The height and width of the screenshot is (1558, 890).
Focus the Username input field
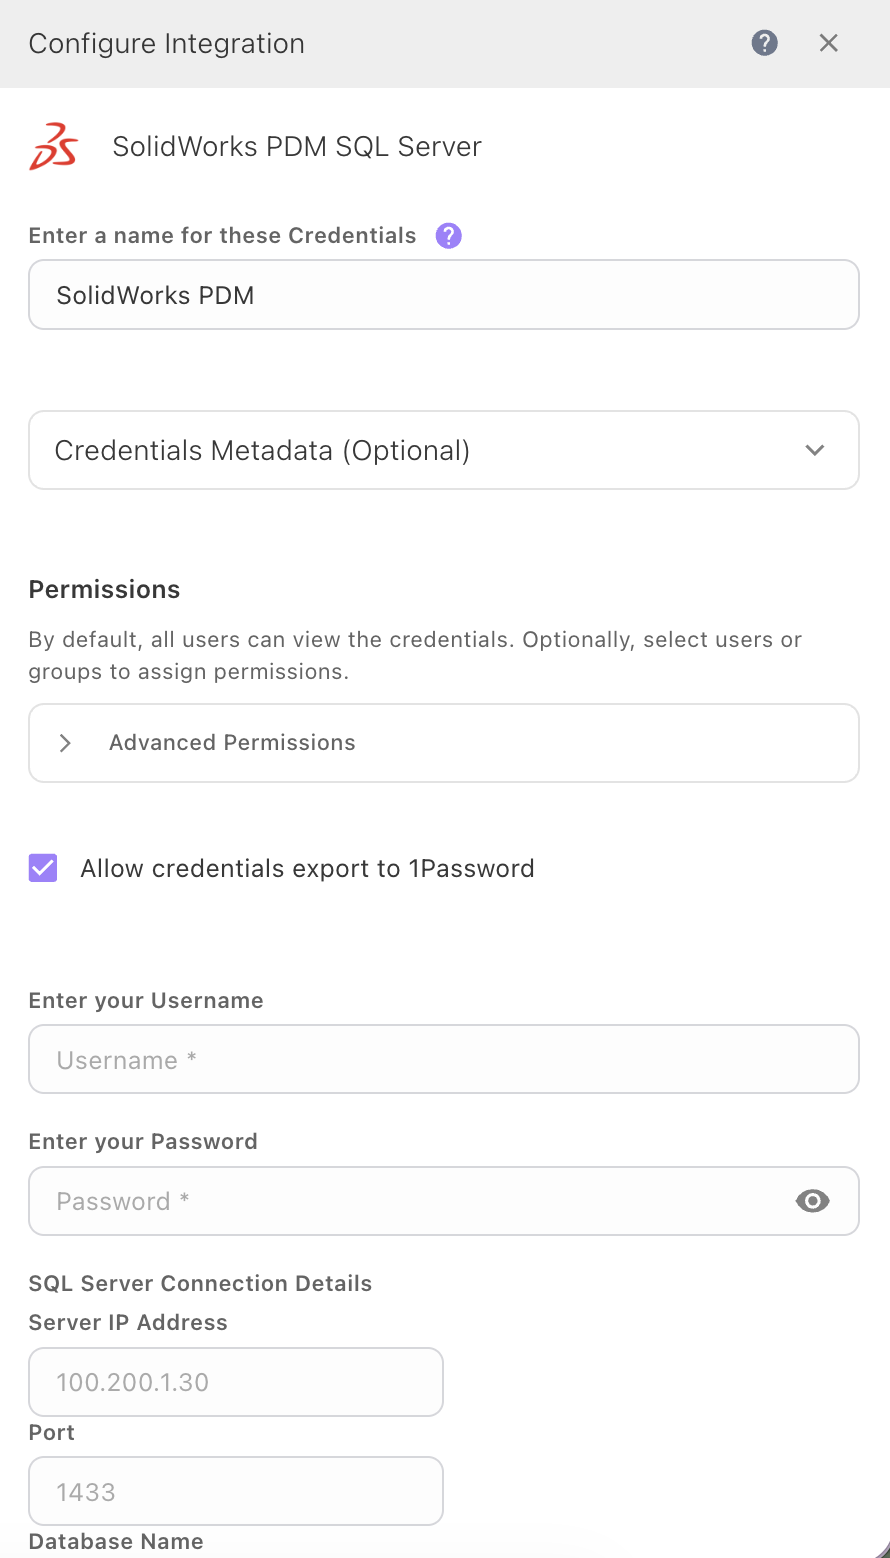443,1060
